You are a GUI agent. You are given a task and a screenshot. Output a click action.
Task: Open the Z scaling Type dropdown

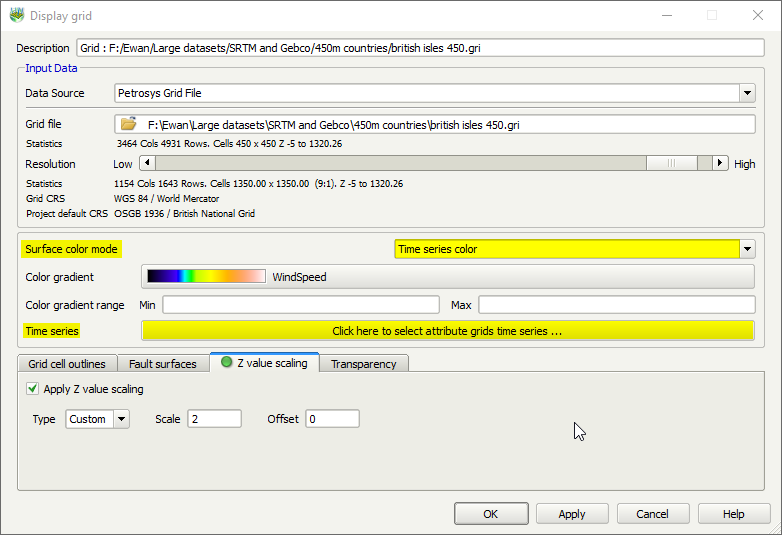(121, 419)
